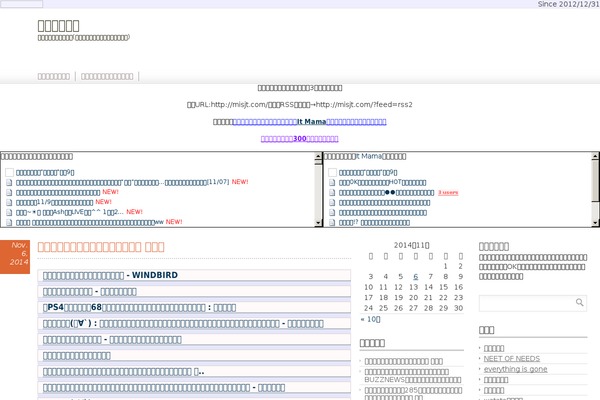Go to previous month via « 10 link

[x=370, y=319]
